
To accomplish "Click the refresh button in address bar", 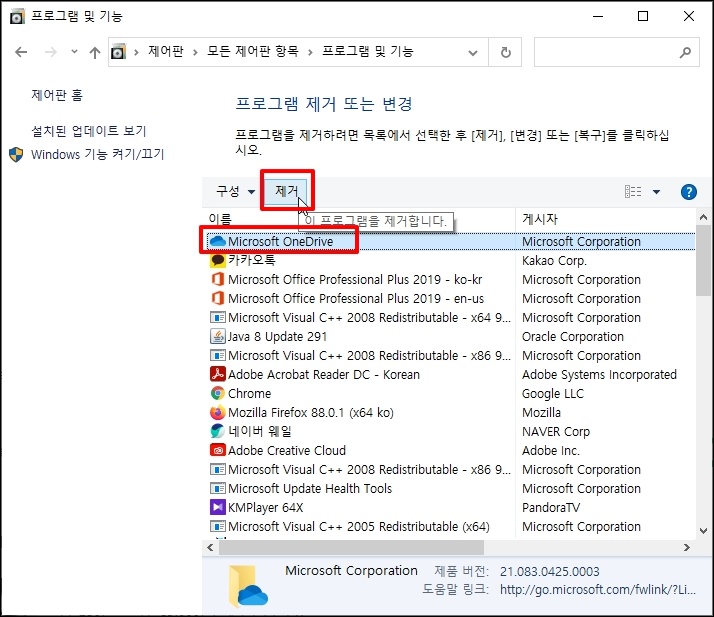I will click(505, 52).
